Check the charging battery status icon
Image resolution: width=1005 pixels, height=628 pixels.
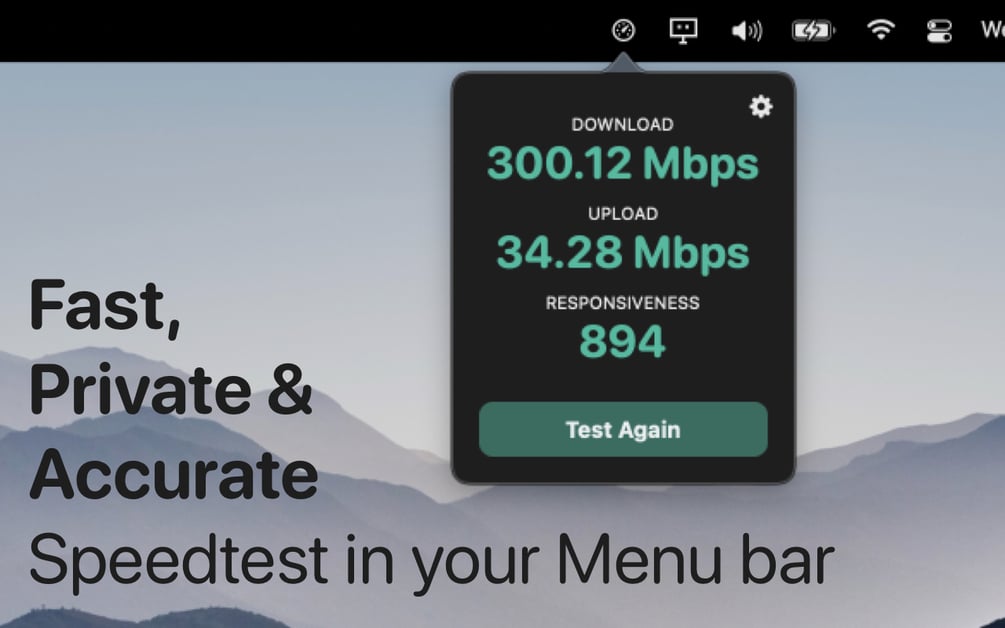(x=813, y=31)
